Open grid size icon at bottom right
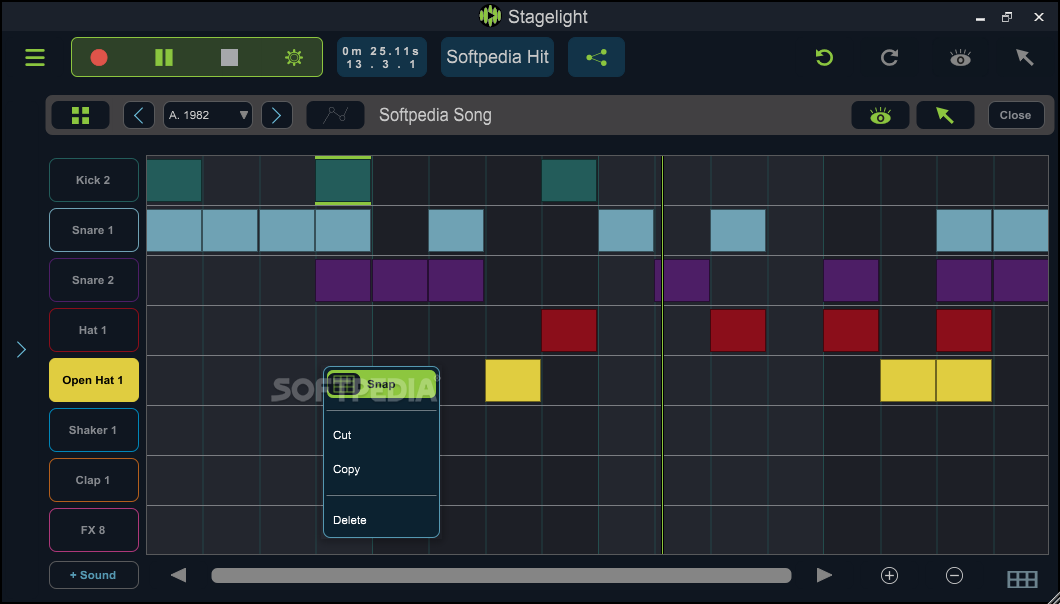The height and width of the screenshot is (604, 1060). 1022,579
